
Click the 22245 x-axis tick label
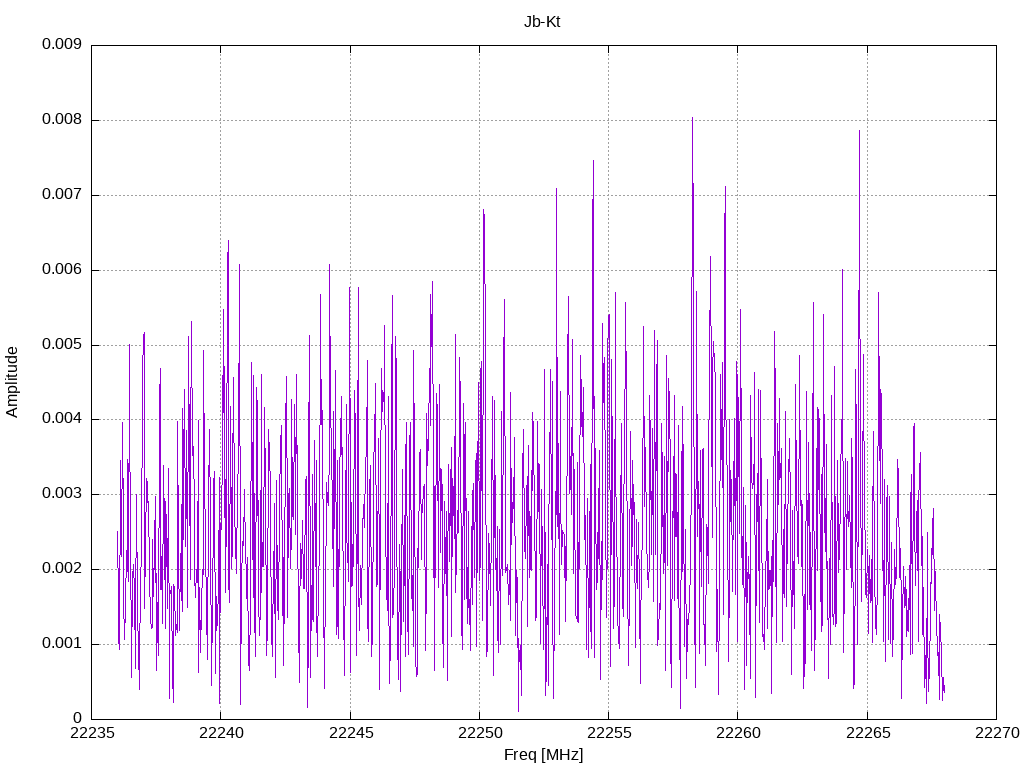351,733
